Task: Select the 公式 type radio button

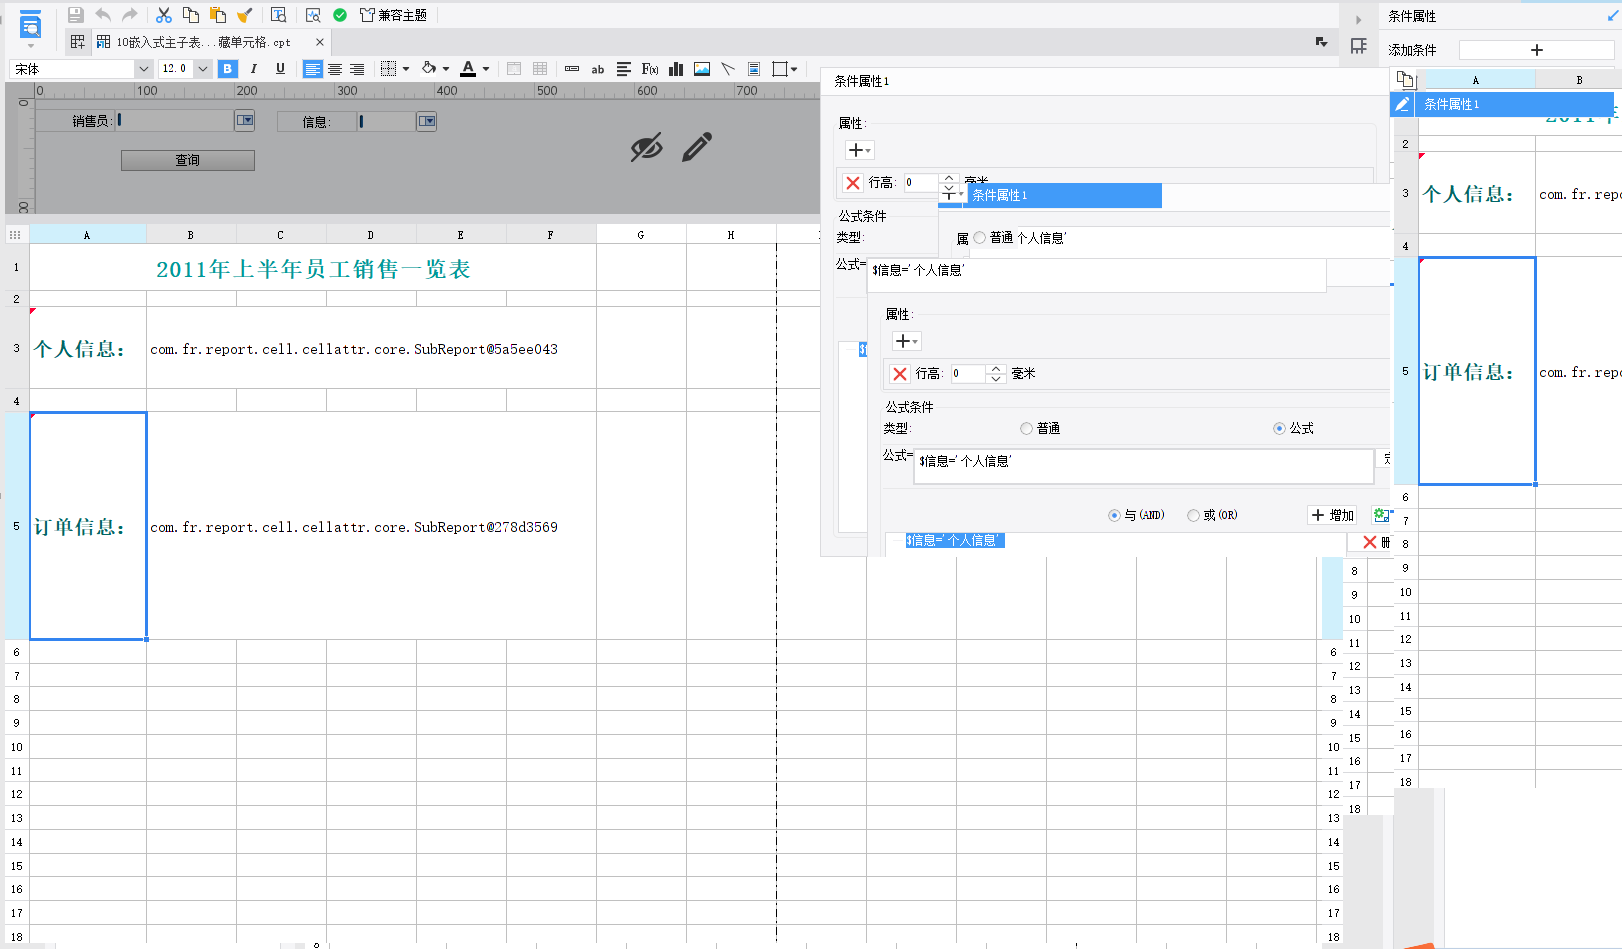Action: [x=1279, y=428]
